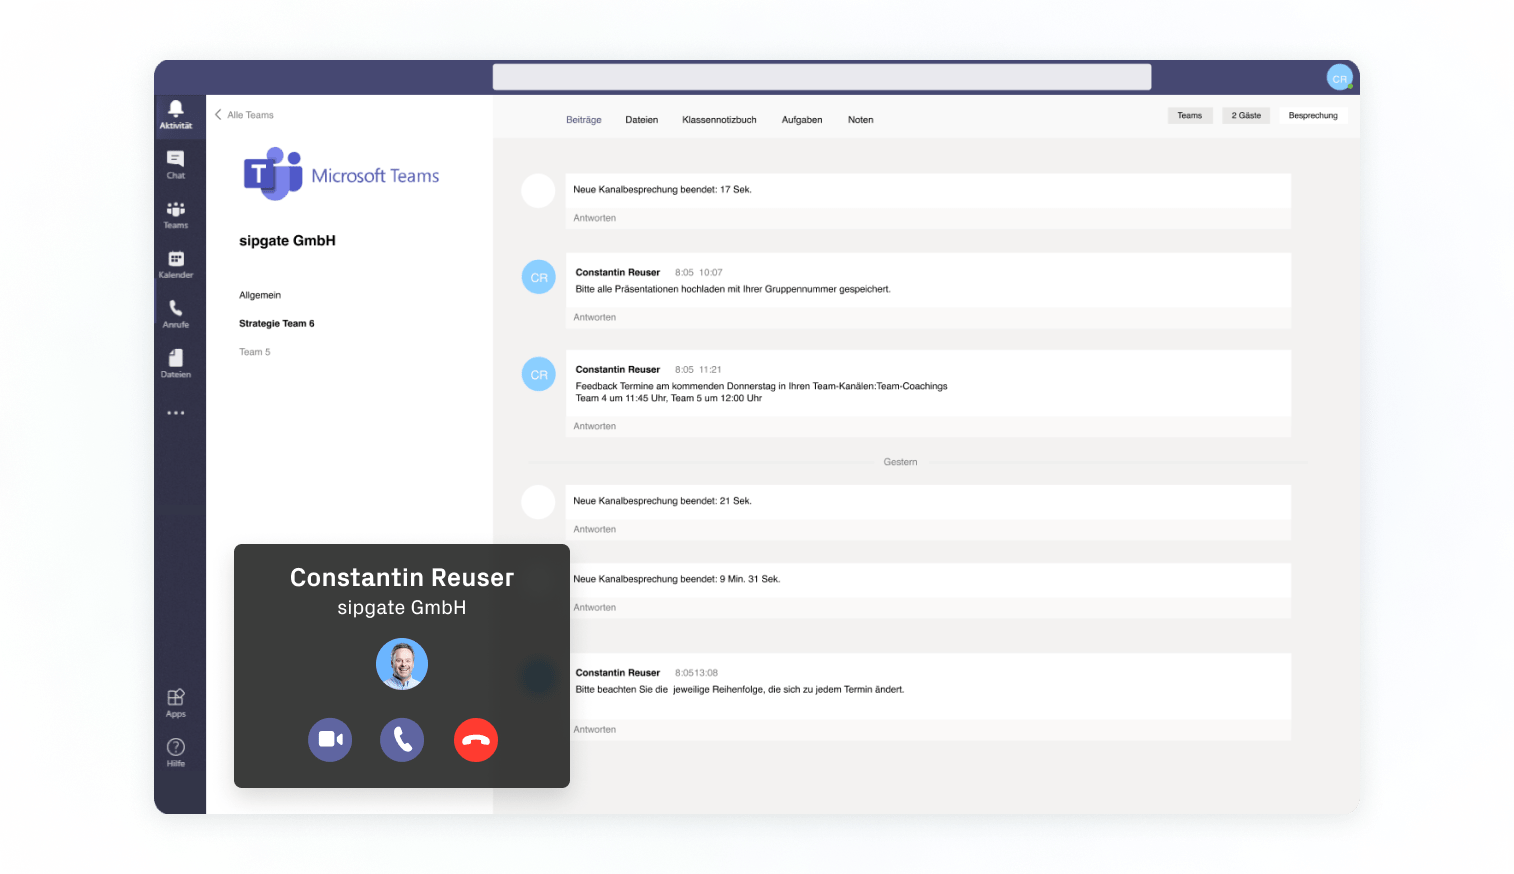Click the top search bar

pyautogui.click(x=822, y=77)
